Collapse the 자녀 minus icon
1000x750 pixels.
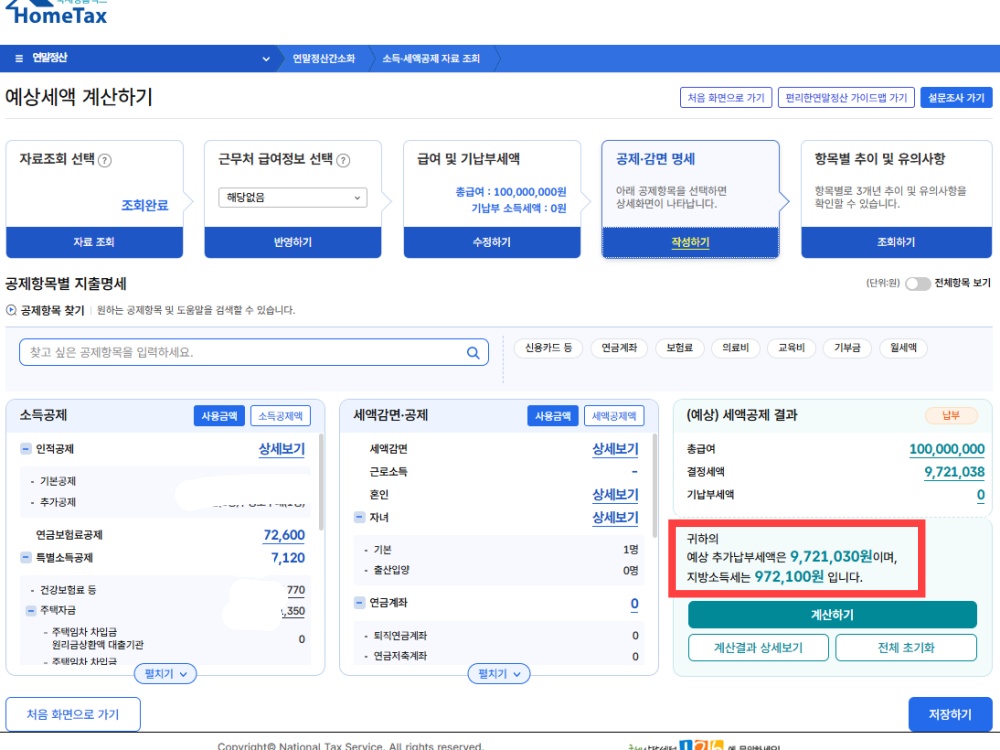(x=359, y=517)
